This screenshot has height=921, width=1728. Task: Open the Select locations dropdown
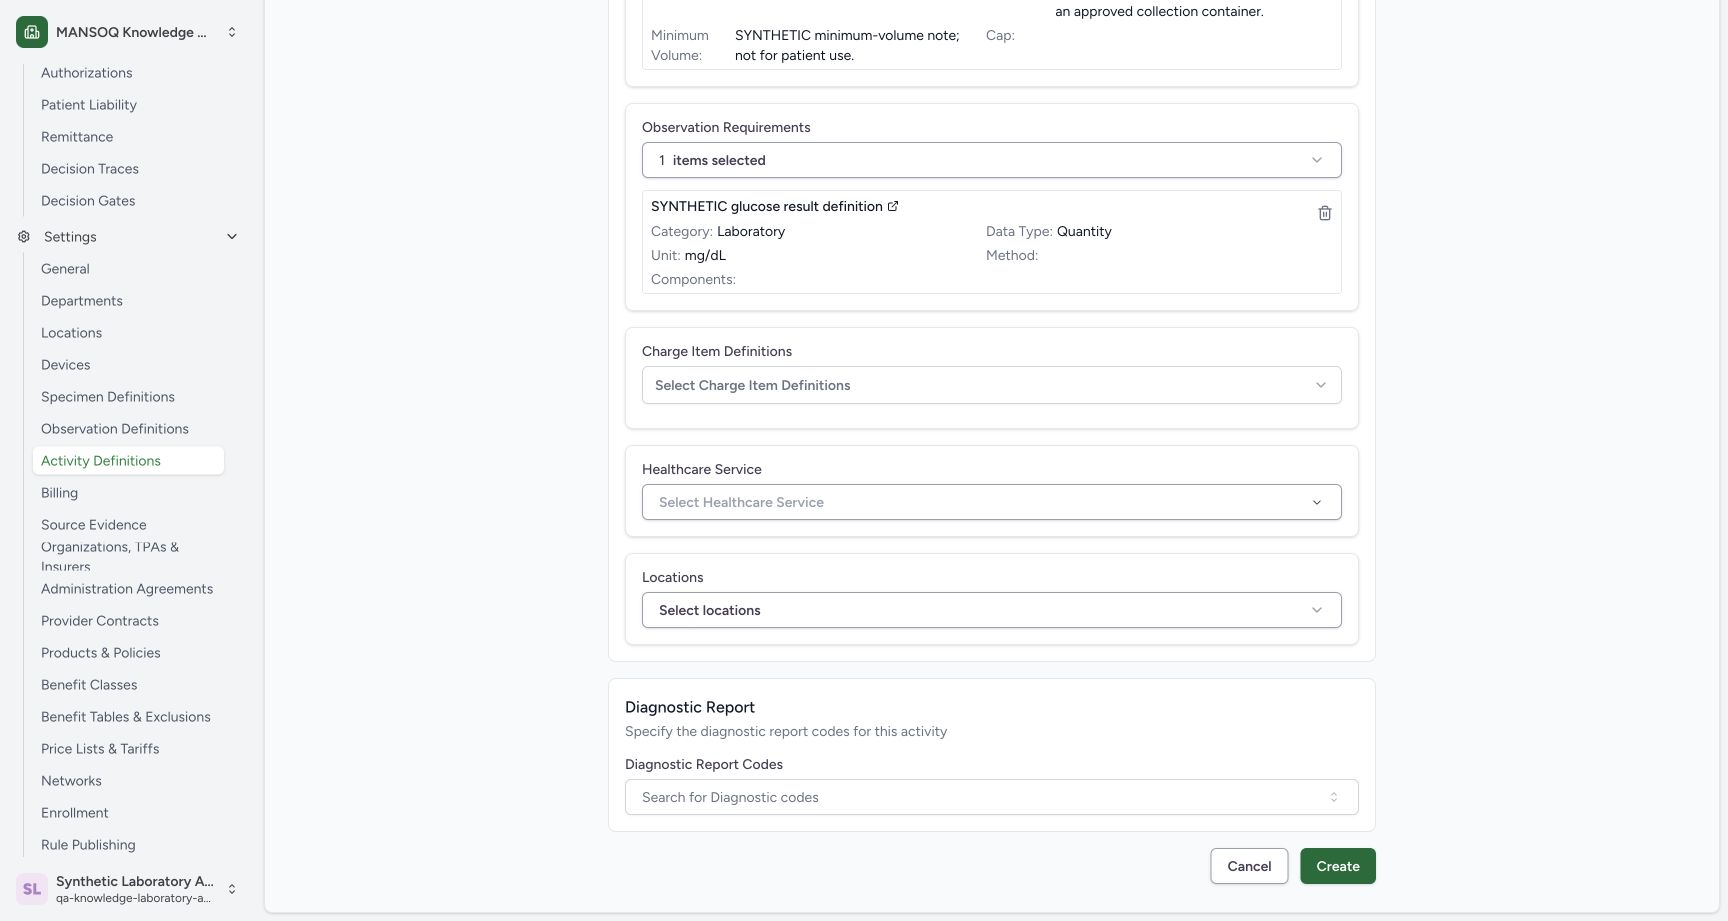tap(991, 610)
